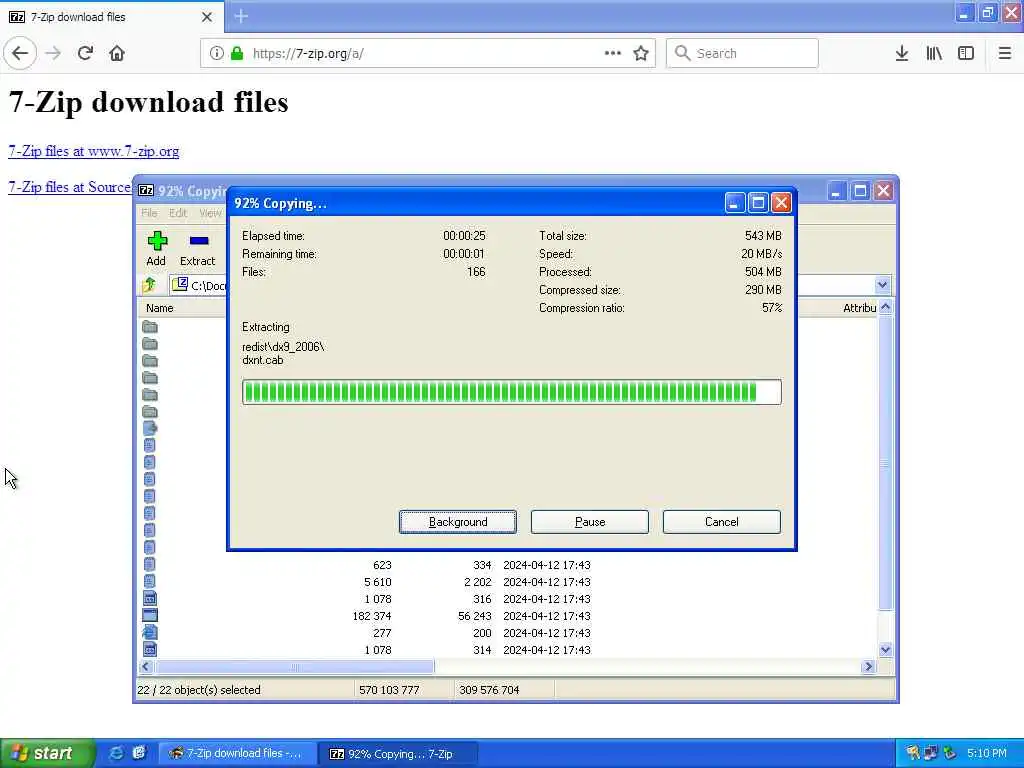Click the horizontal scroll right arrow

tap(868, 667)
